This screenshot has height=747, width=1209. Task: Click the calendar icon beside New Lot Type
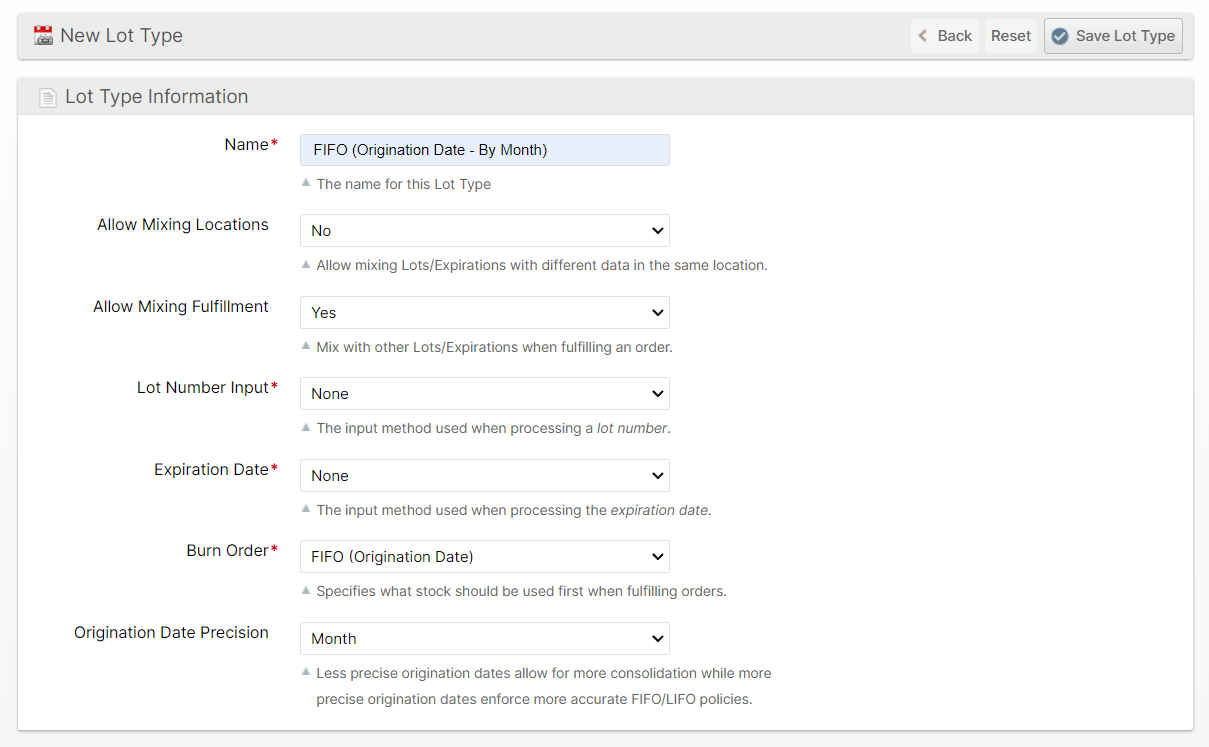[43, 36]
